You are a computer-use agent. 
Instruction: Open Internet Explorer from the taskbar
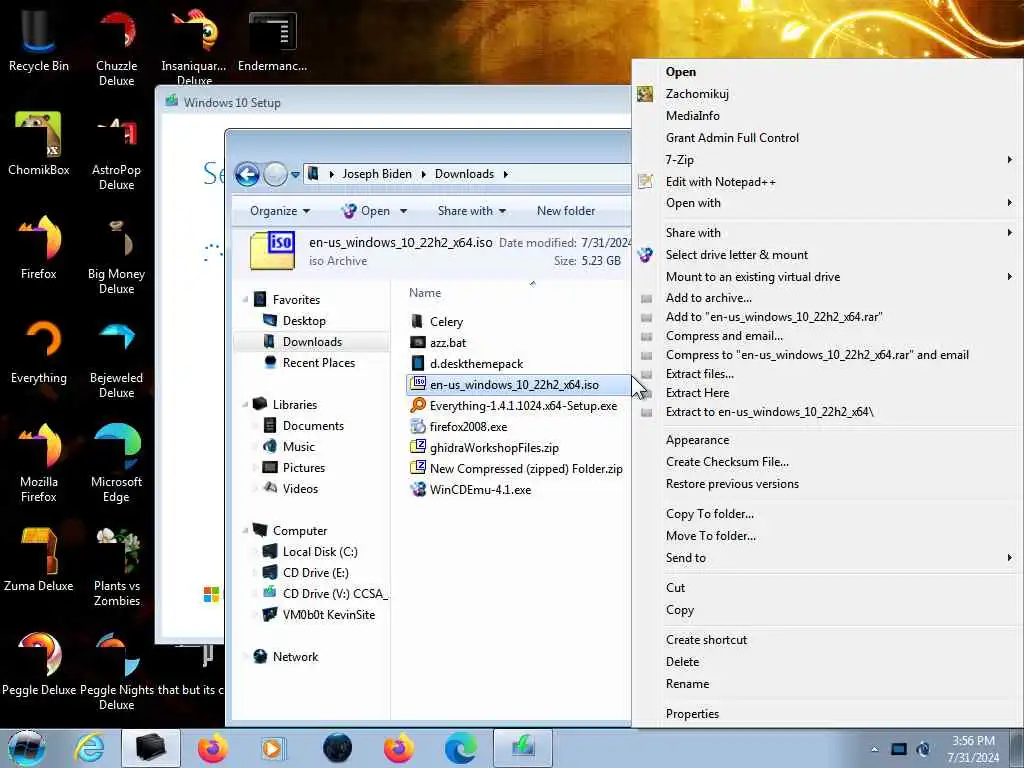click(89, 748)
